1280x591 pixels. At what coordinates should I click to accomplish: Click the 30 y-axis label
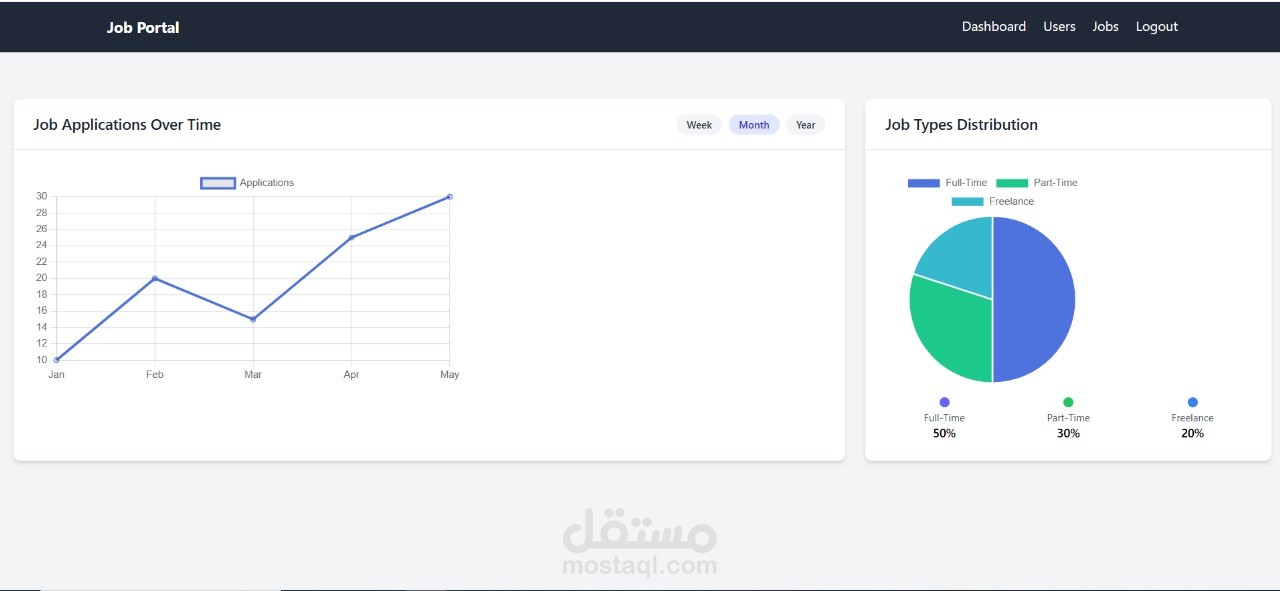pyautogui.click(x=41, y=196)
